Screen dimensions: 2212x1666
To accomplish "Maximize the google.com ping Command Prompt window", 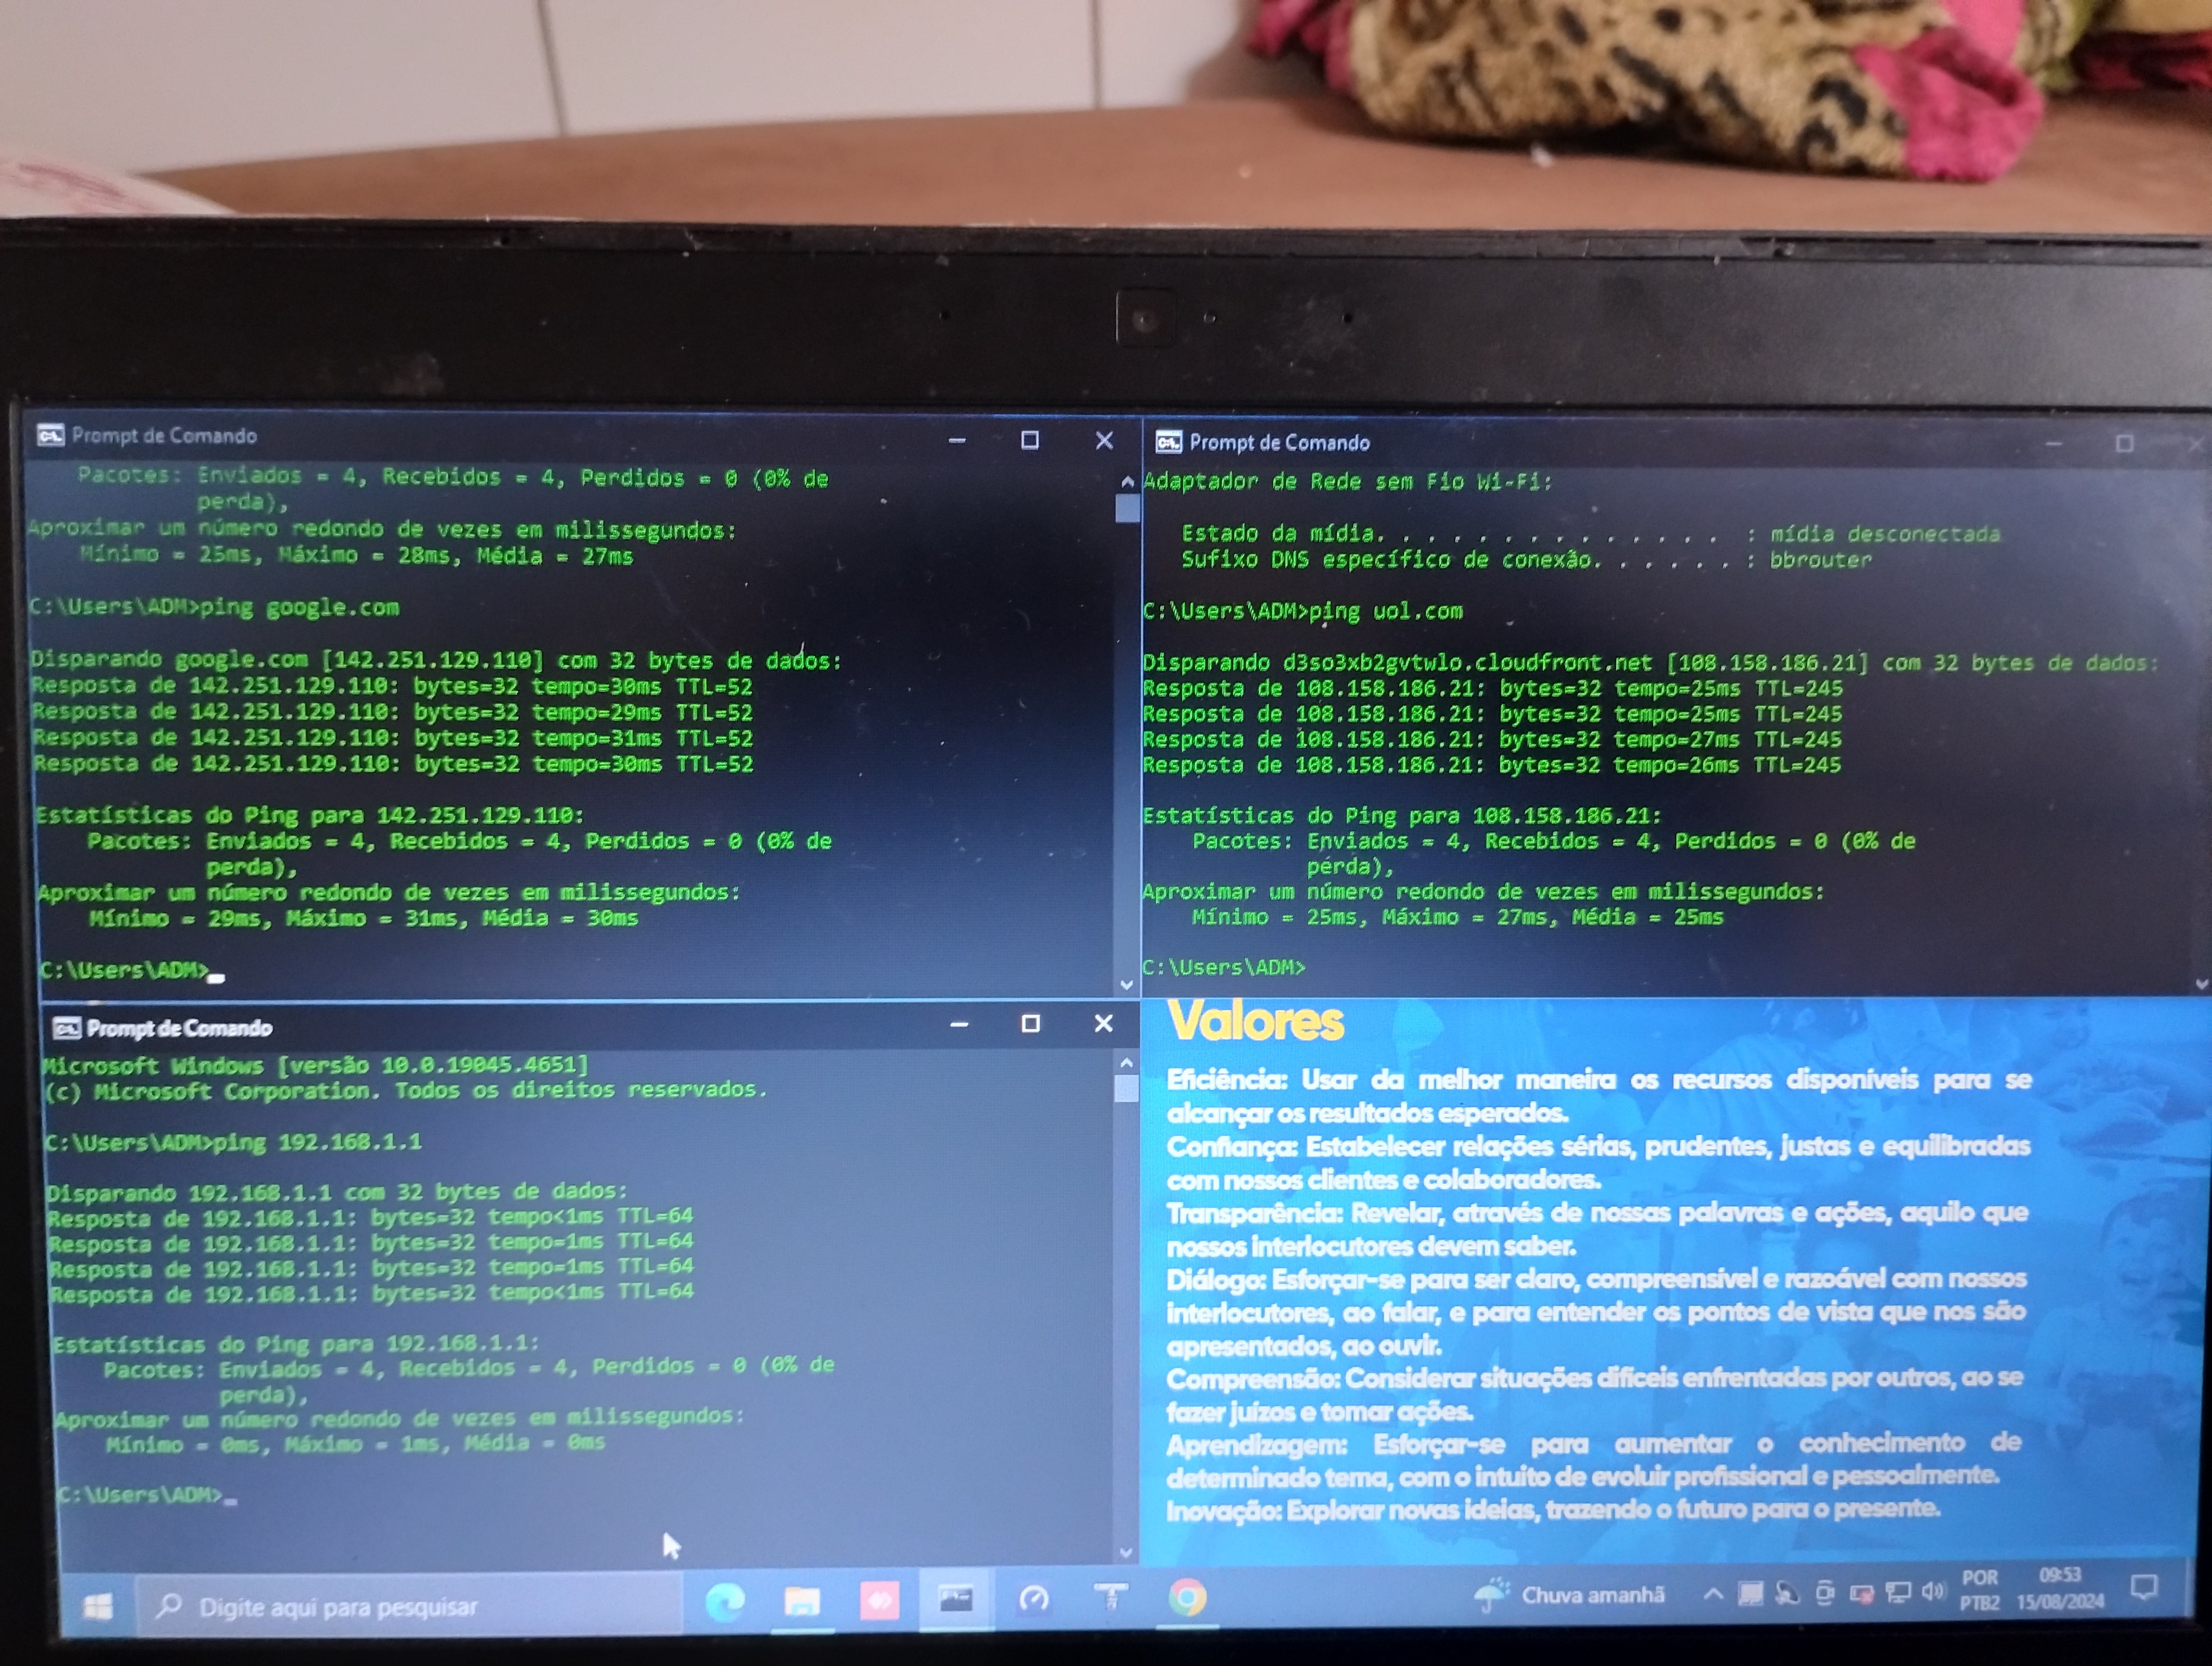I will pyautogui.click(x=1029, y=440).
